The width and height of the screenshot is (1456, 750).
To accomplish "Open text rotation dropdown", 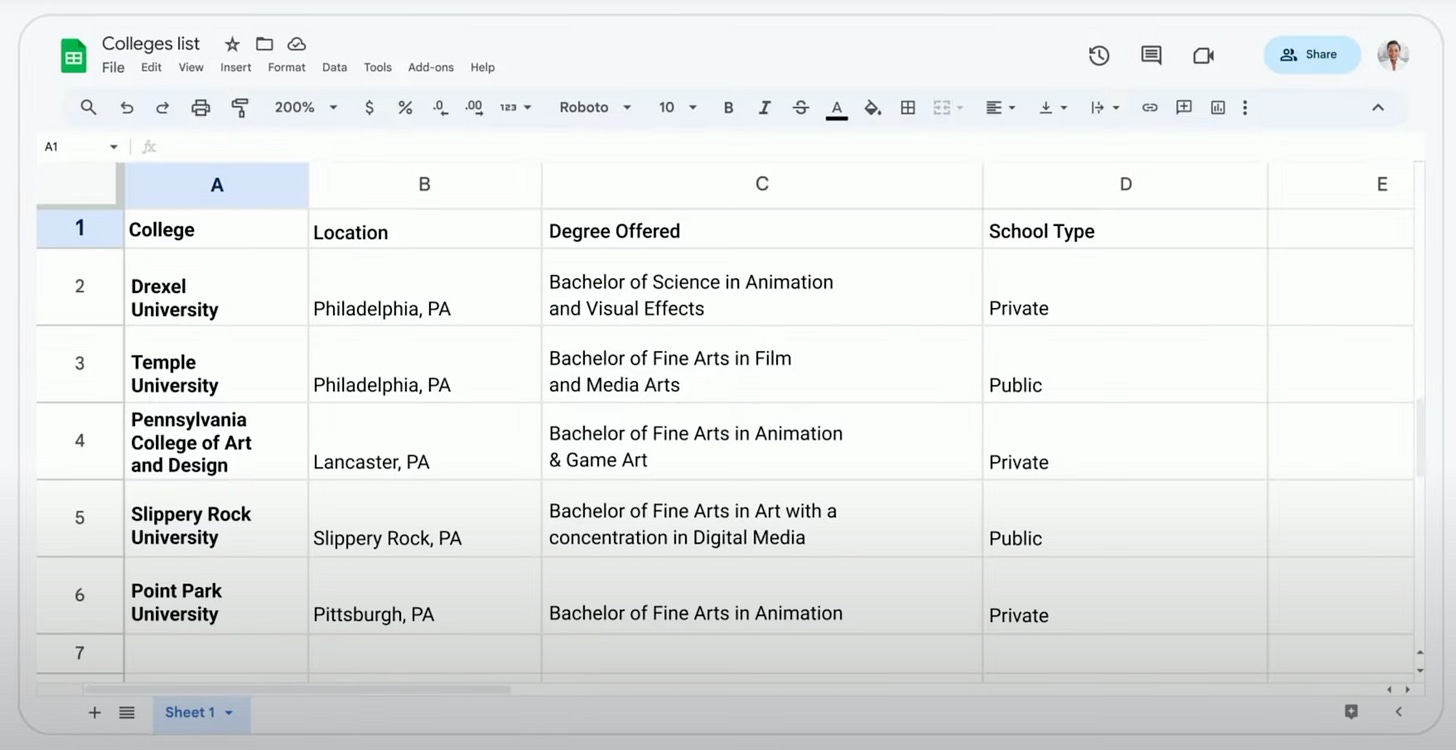I will (x=1104, y=107).
